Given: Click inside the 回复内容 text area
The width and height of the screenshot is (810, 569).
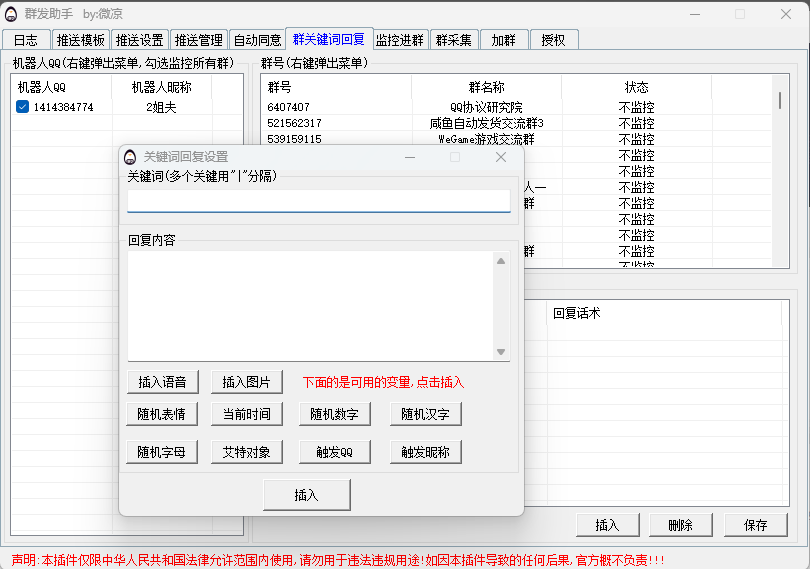Looking at the screenshot, I should tap(310, 305).
